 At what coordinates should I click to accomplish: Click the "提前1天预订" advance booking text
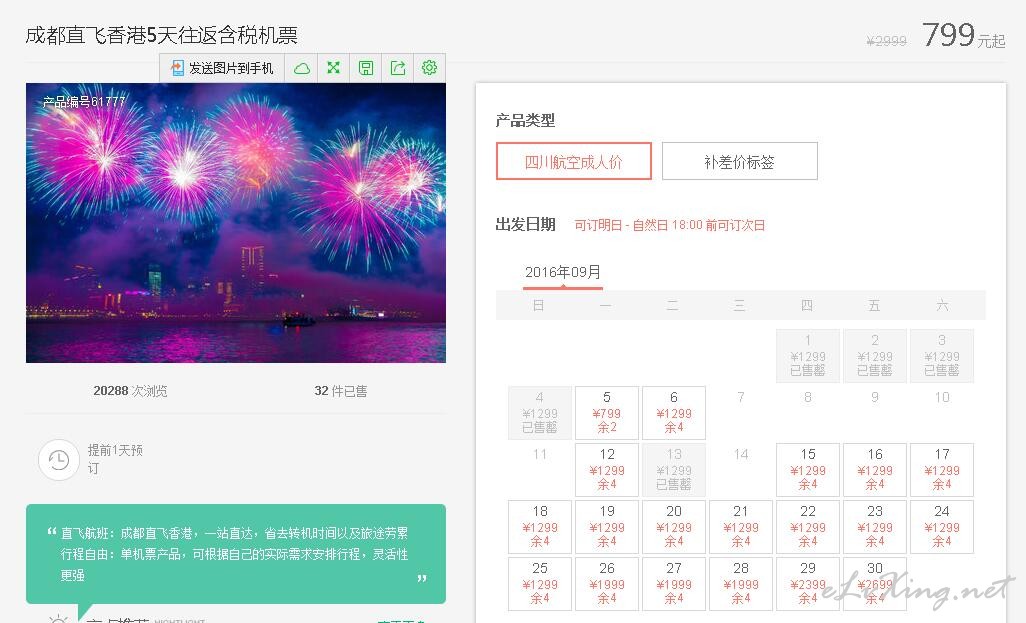115,459
